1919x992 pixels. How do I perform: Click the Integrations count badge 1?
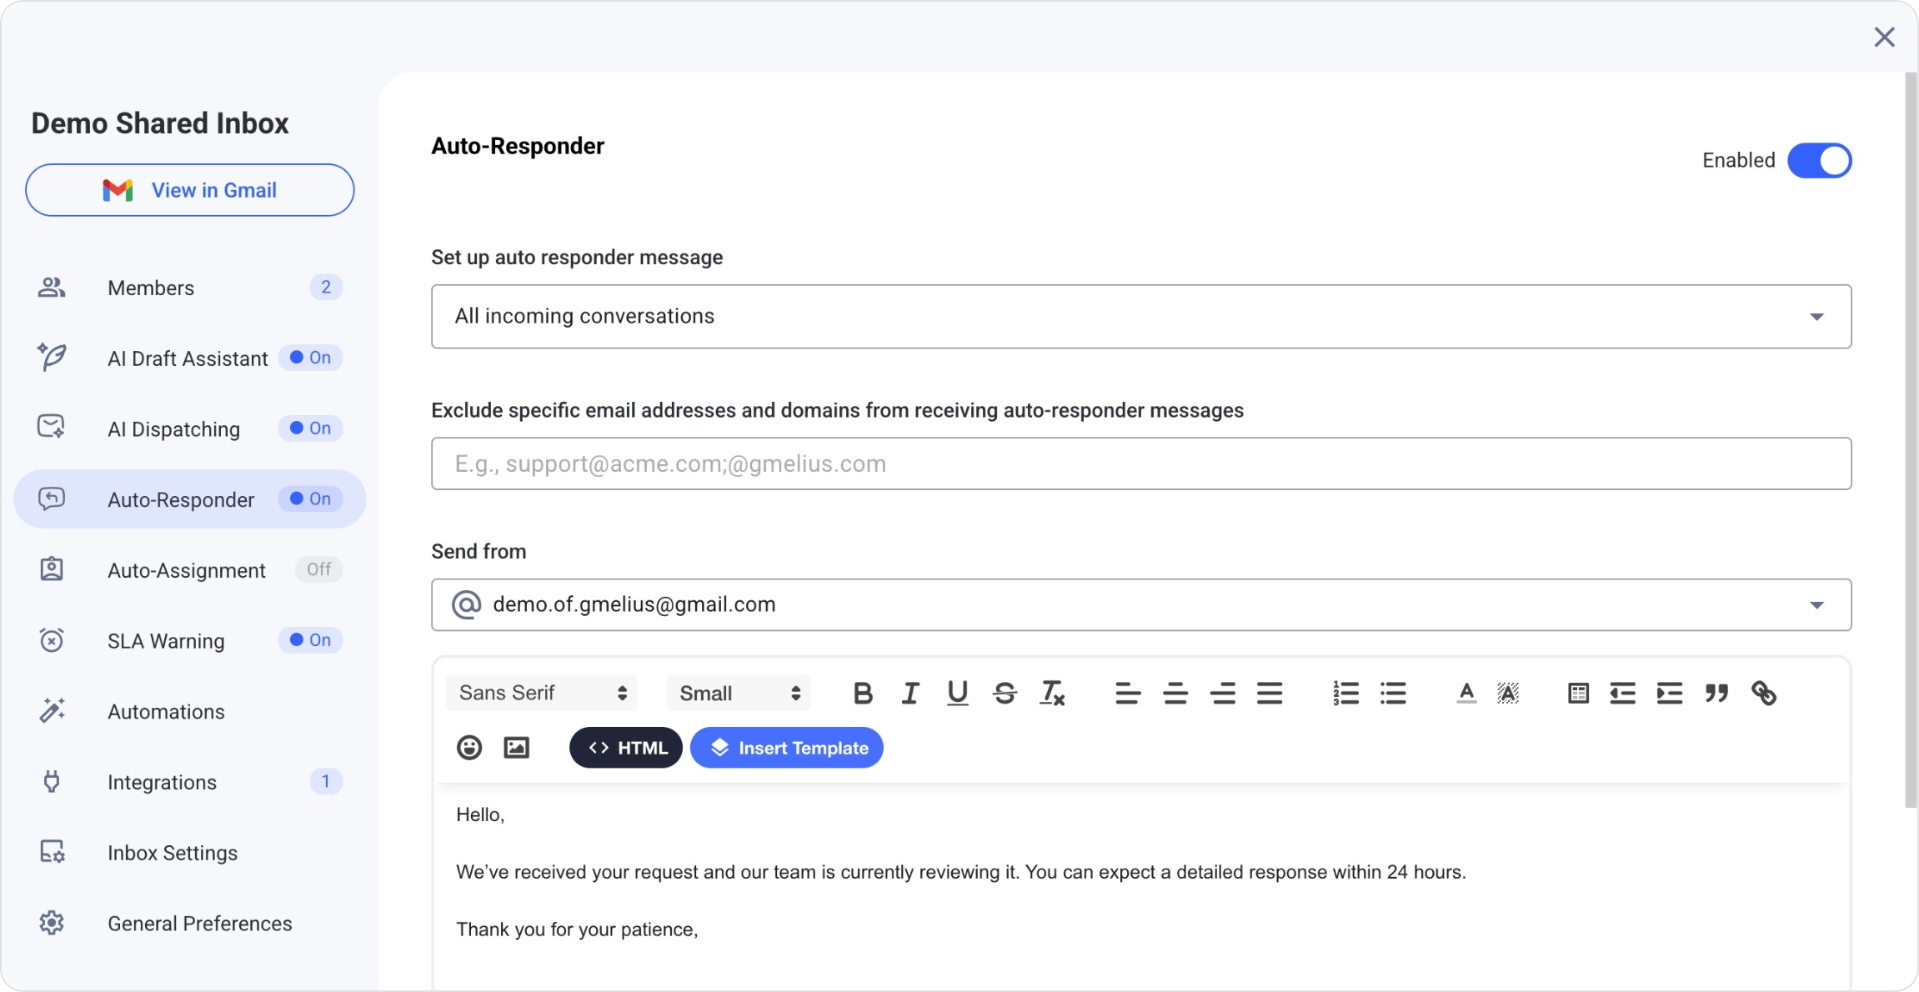(x=326, y=781)
